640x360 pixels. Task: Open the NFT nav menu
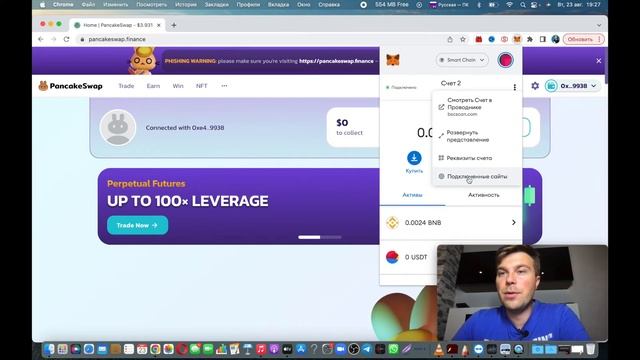pos(202,86)
